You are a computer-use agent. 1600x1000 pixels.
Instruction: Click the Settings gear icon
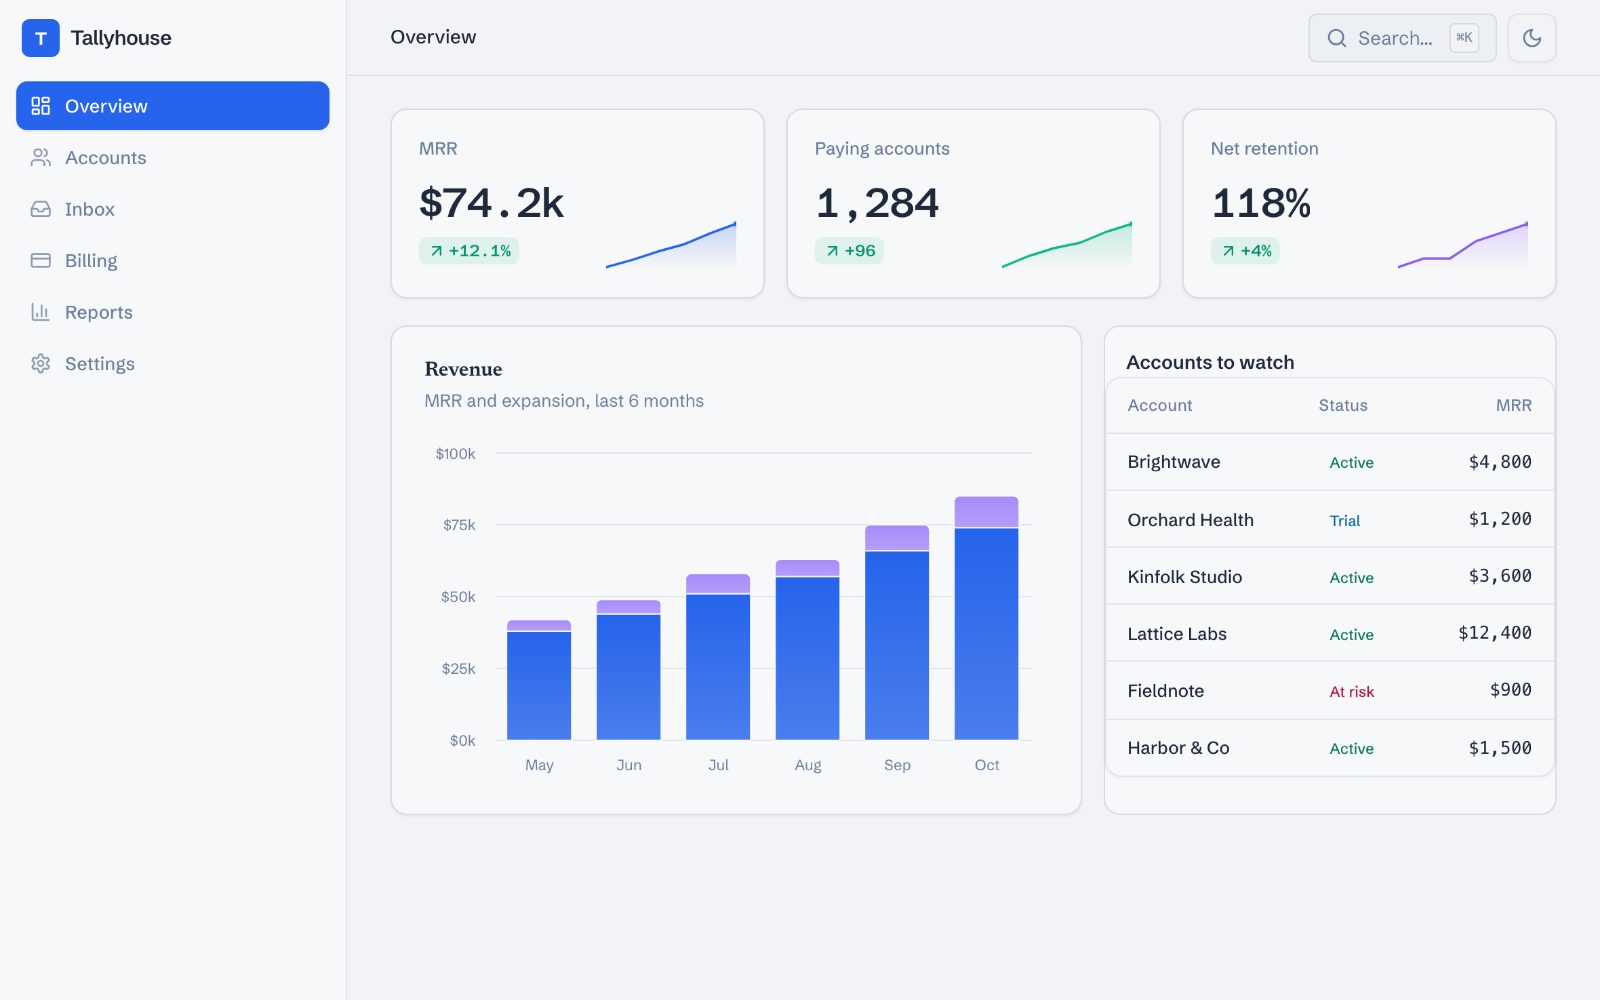pyautogui.click(x=41, y=363)
